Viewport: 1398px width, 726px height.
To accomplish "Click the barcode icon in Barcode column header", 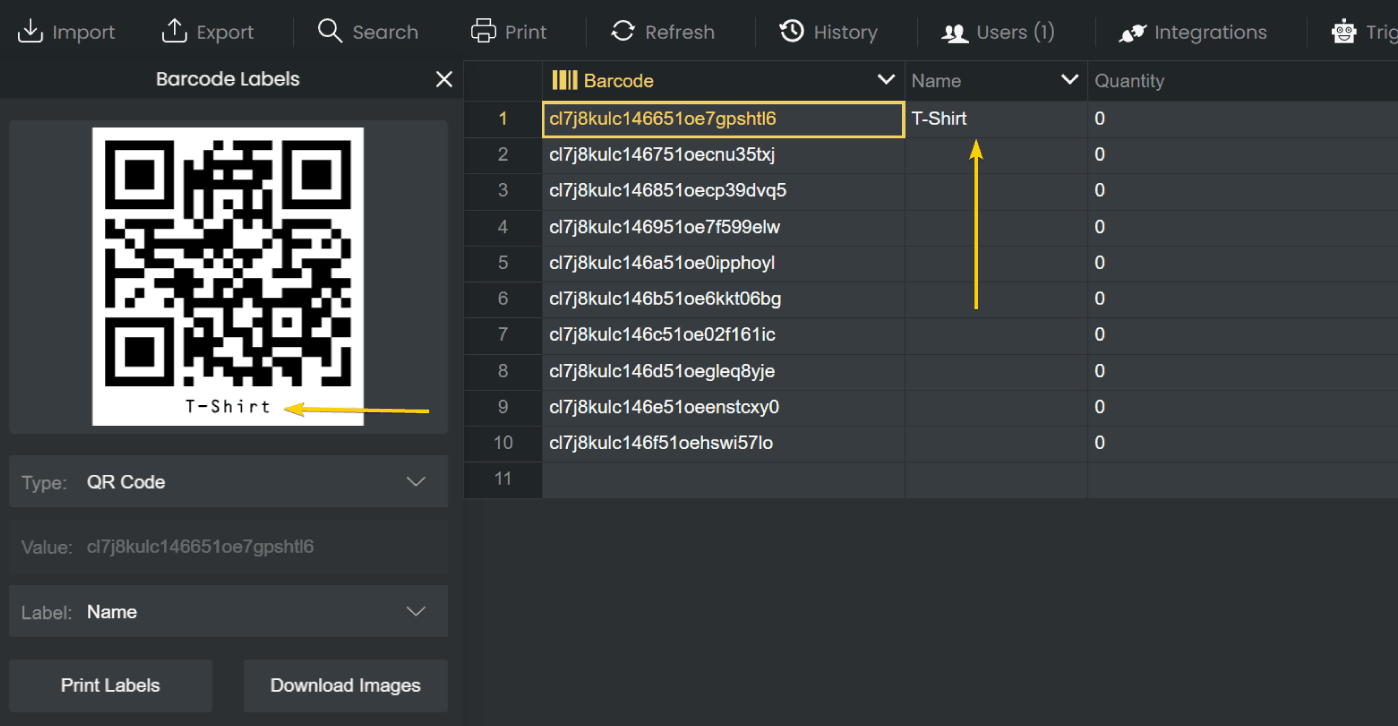I will tap(565, 80).
